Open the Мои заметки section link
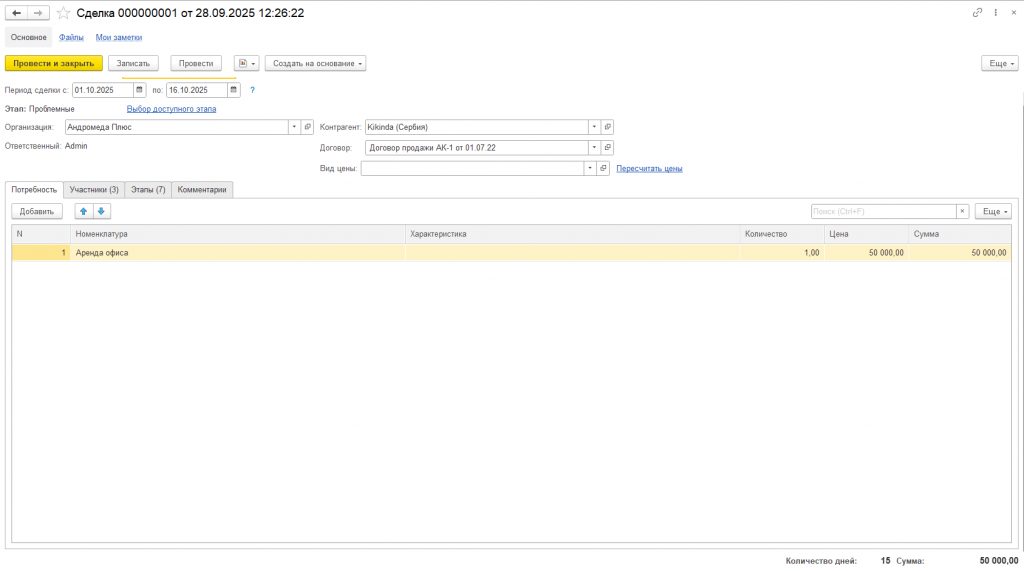The height and width of the screenshot is (571, 1024). coord(119,37)
